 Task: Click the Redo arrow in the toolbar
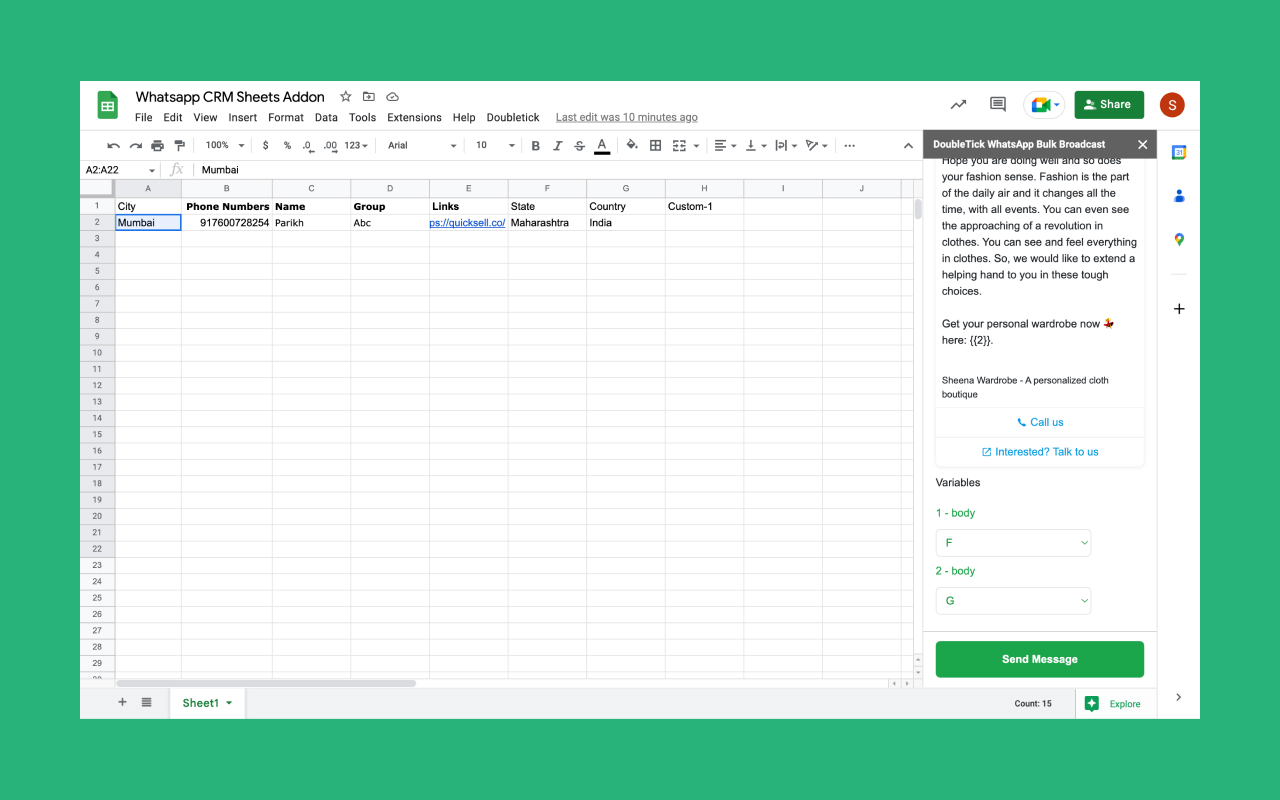pos(135,146)
